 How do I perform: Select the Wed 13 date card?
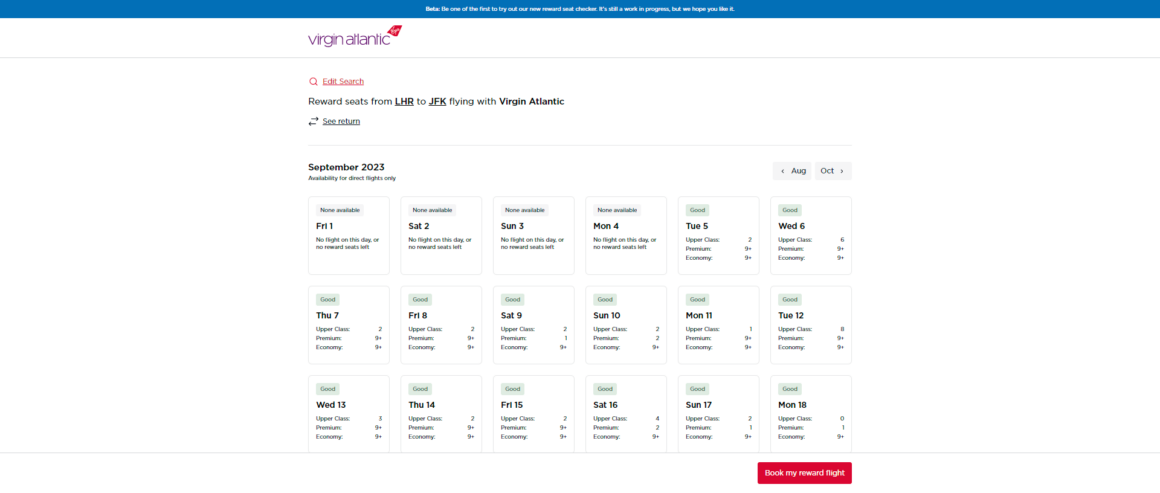tap(348, 415)
